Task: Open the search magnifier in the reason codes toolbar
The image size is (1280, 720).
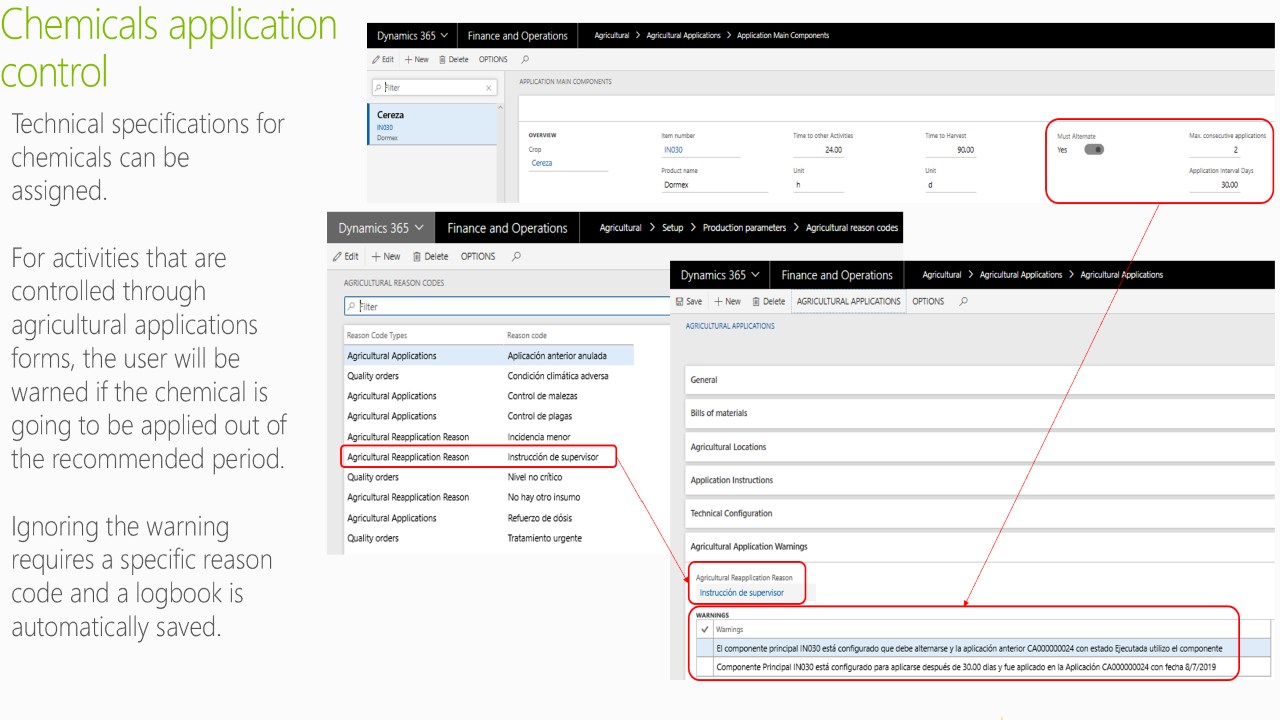Action: tap(516, 257)
